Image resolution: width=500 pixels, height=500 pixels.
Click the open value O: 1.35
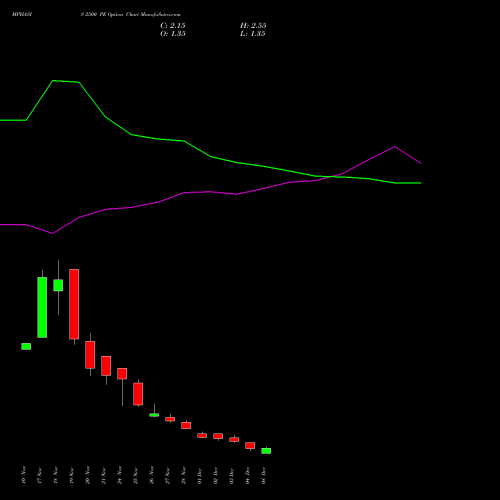click(x=173, y=34)
